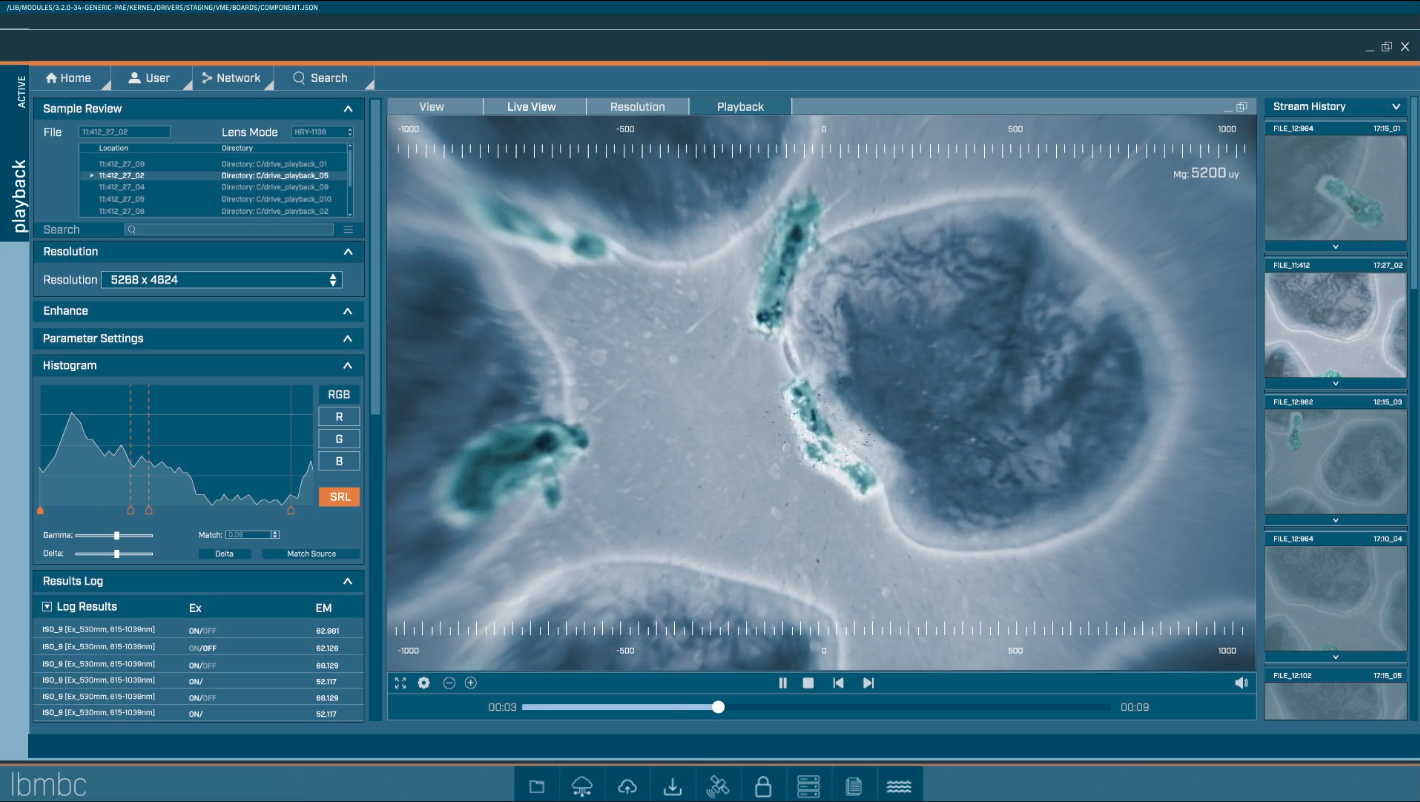Screen dimensions: 1420x802
Task: Click the cloud network icon in bottom dock
Action: [582, 786]
